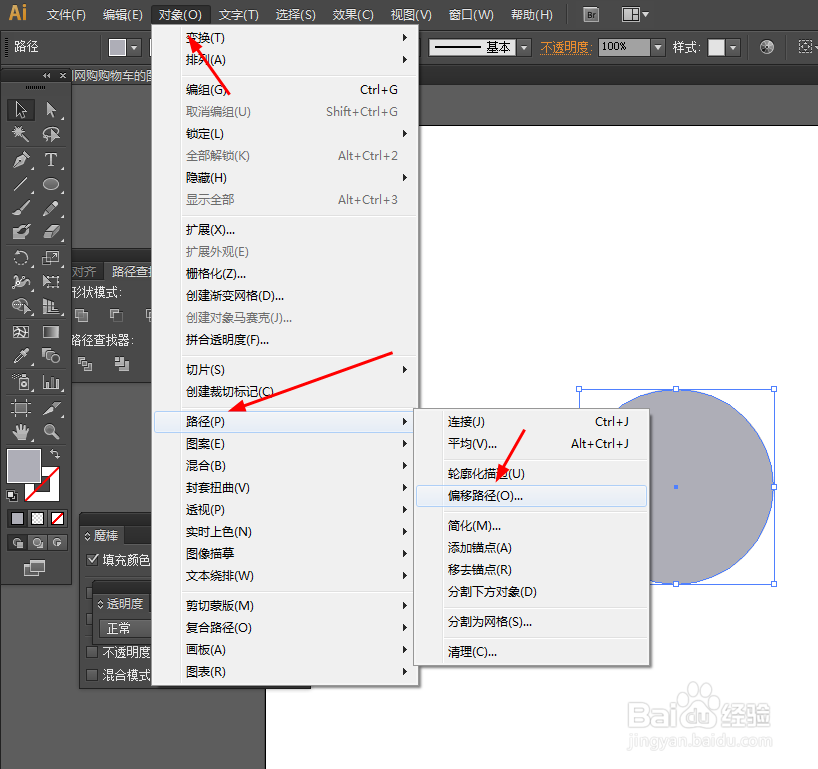The width and height of the screenshot is (818, 769).
Task: Uncheck 填充颜色 in the 魔棒 panel
Action: pyautogui.click(x=93, y=558)
